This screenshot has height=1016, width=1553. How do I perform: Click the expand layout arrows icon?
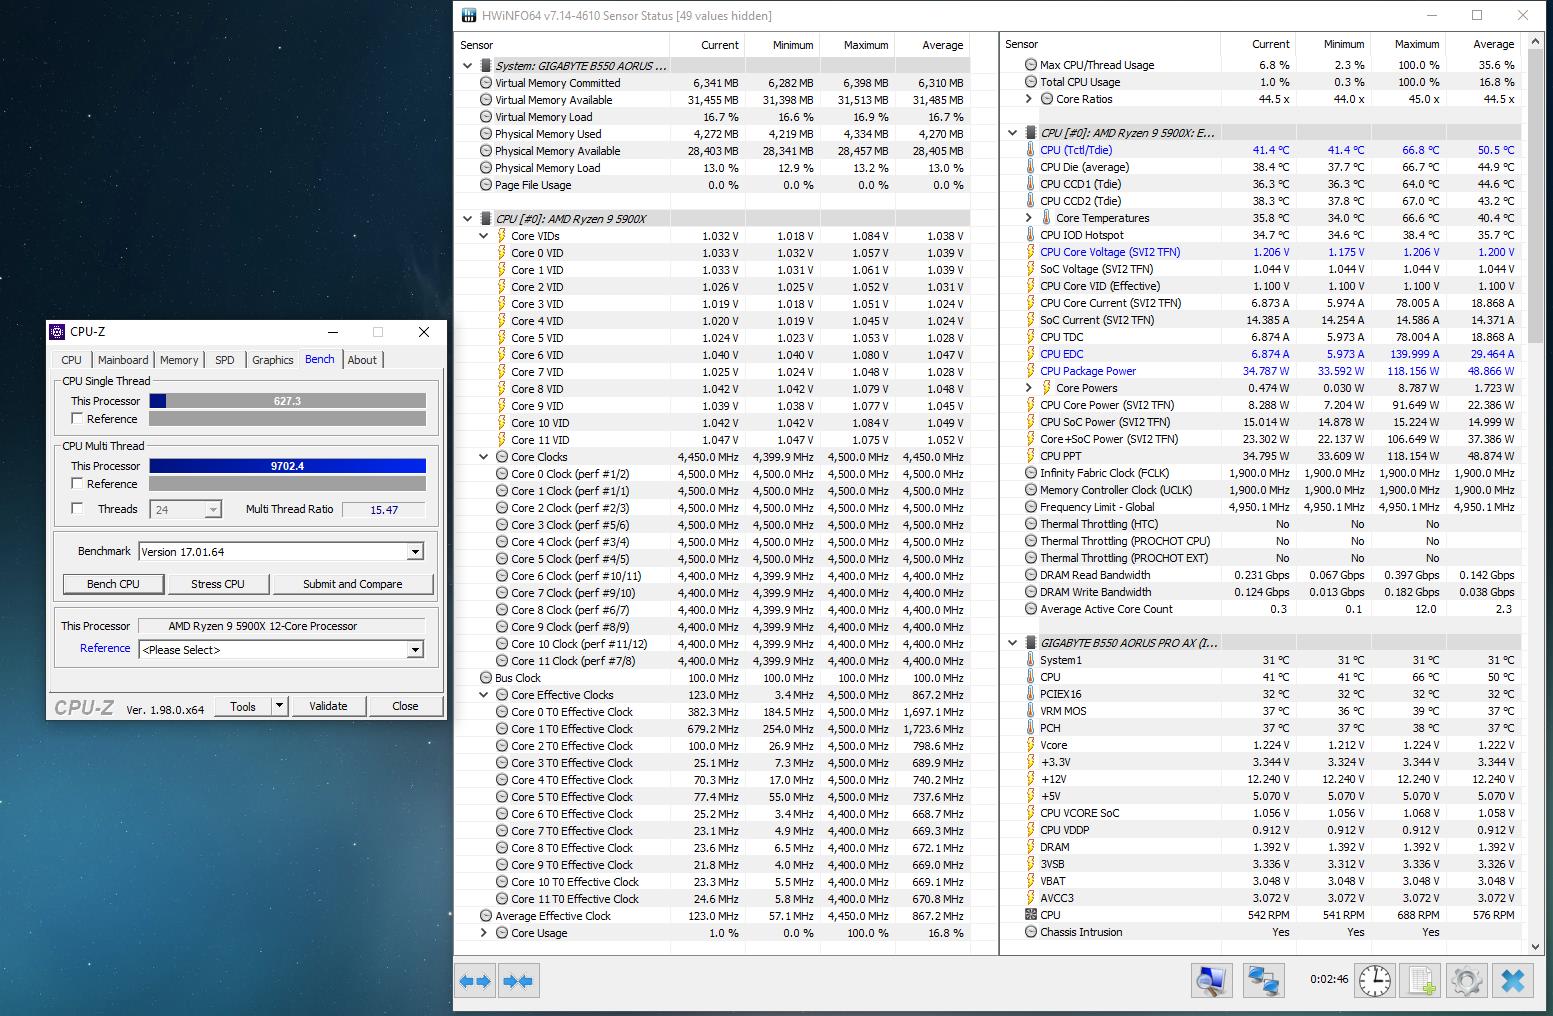pyautogui.click(x=476, y=981)
